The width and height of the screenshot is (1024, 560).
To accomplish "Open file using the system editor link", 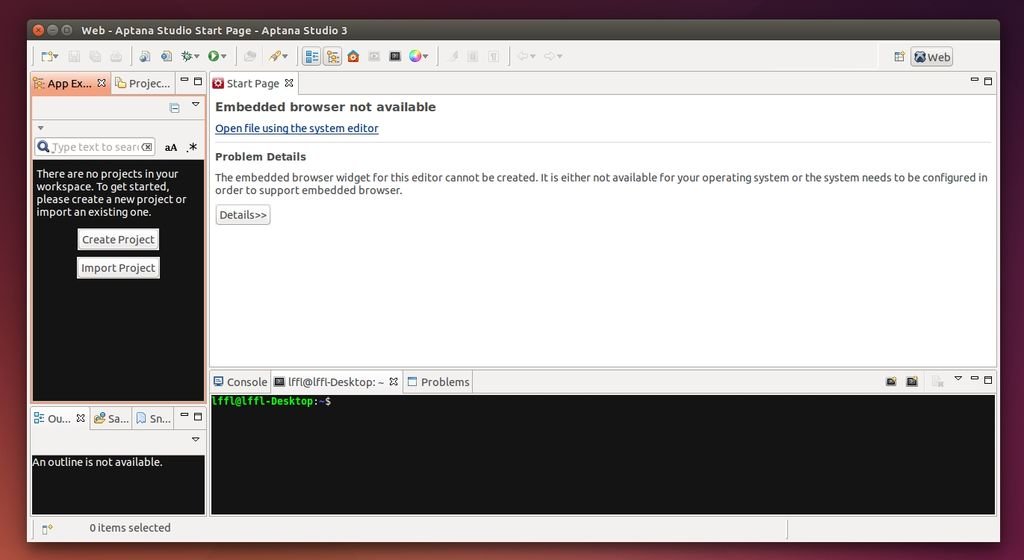I will [297, 128].
